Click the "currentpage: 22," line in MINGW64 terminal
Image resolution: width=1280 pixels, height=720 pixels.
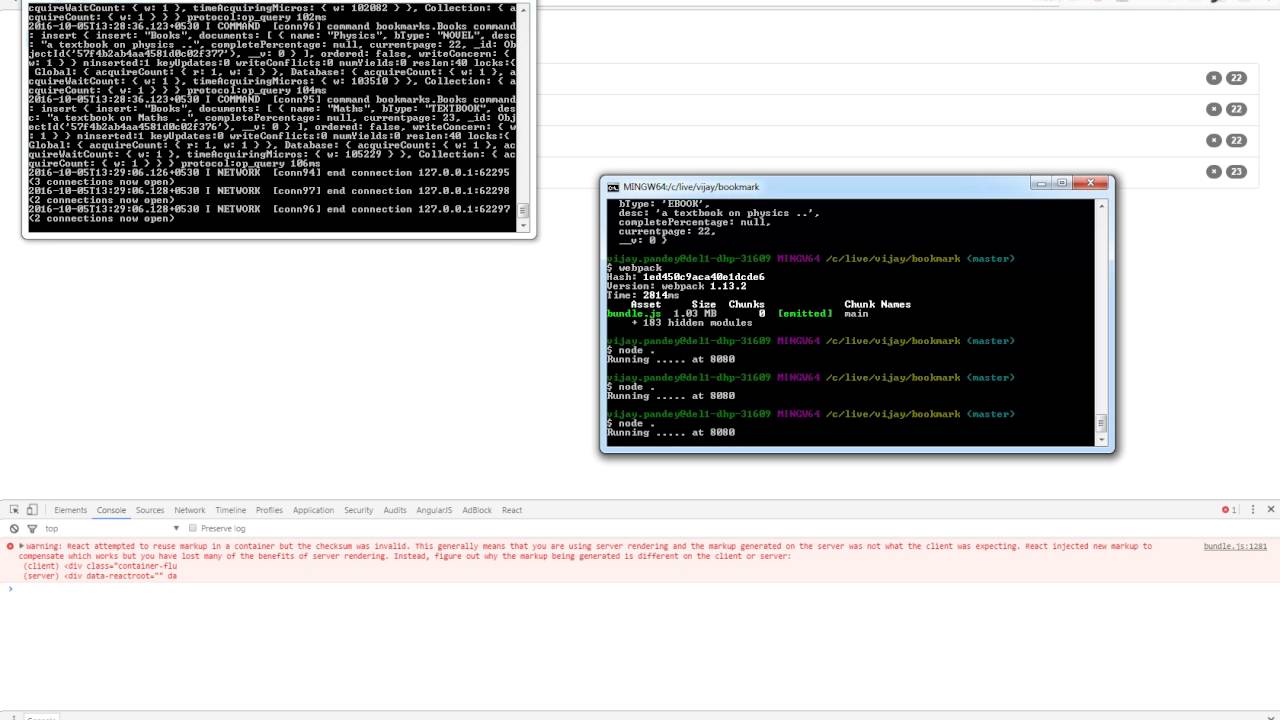click(x=666, y=231)
